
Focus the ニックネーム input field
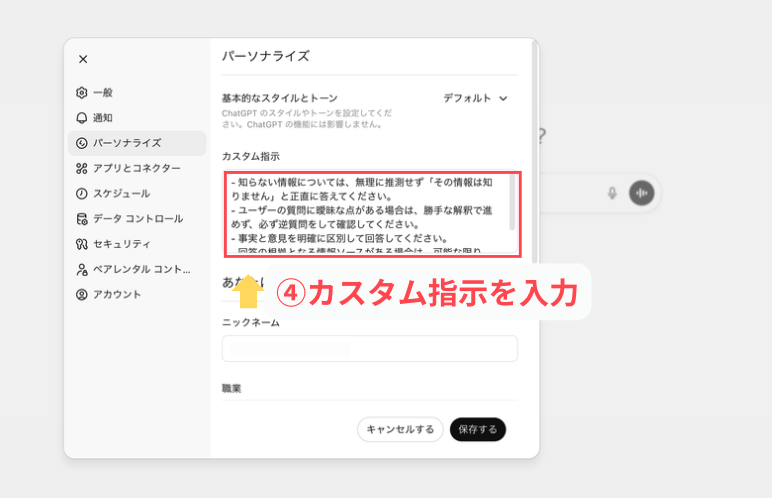point(369,348)
